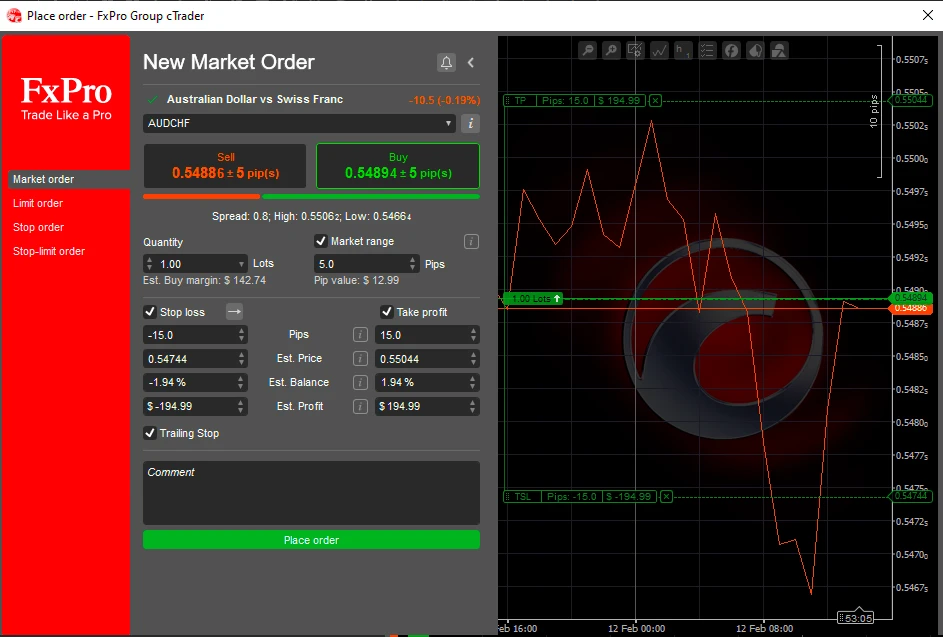
Task: Open the chart settings icon
Action: (636, 50)
